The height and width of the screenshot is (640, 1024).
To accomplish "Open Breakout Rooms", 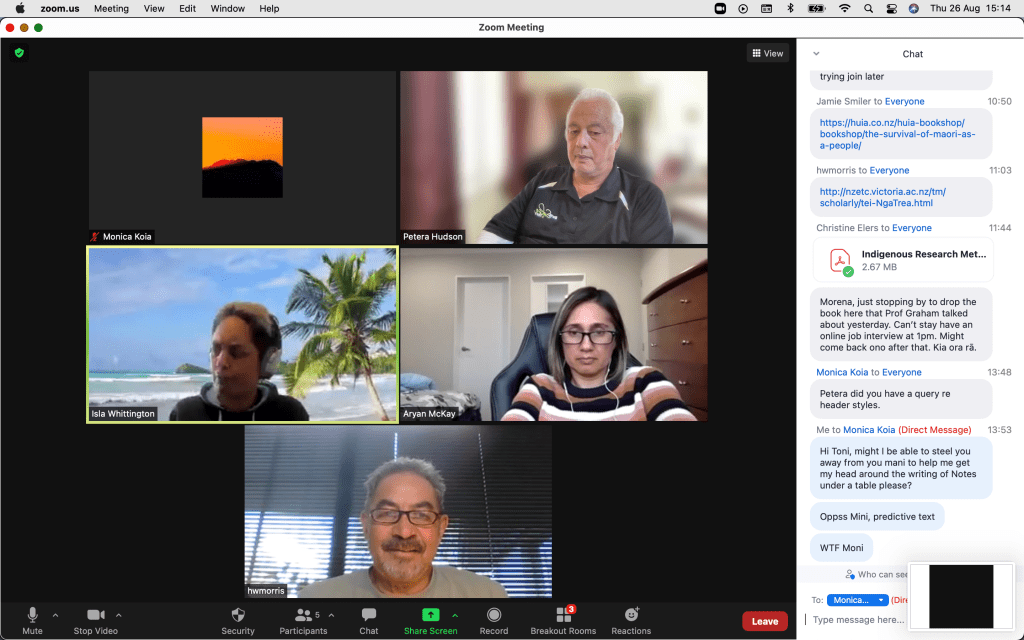I will (x=563, y=620).
